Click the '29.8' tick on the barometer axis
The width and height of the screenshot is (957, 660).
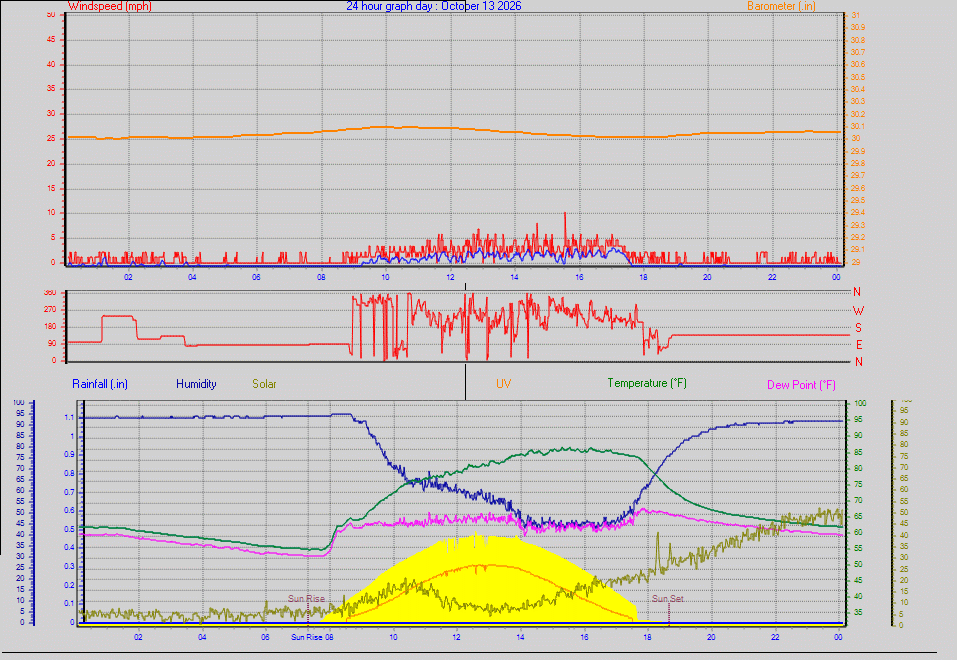coord(858,163)
